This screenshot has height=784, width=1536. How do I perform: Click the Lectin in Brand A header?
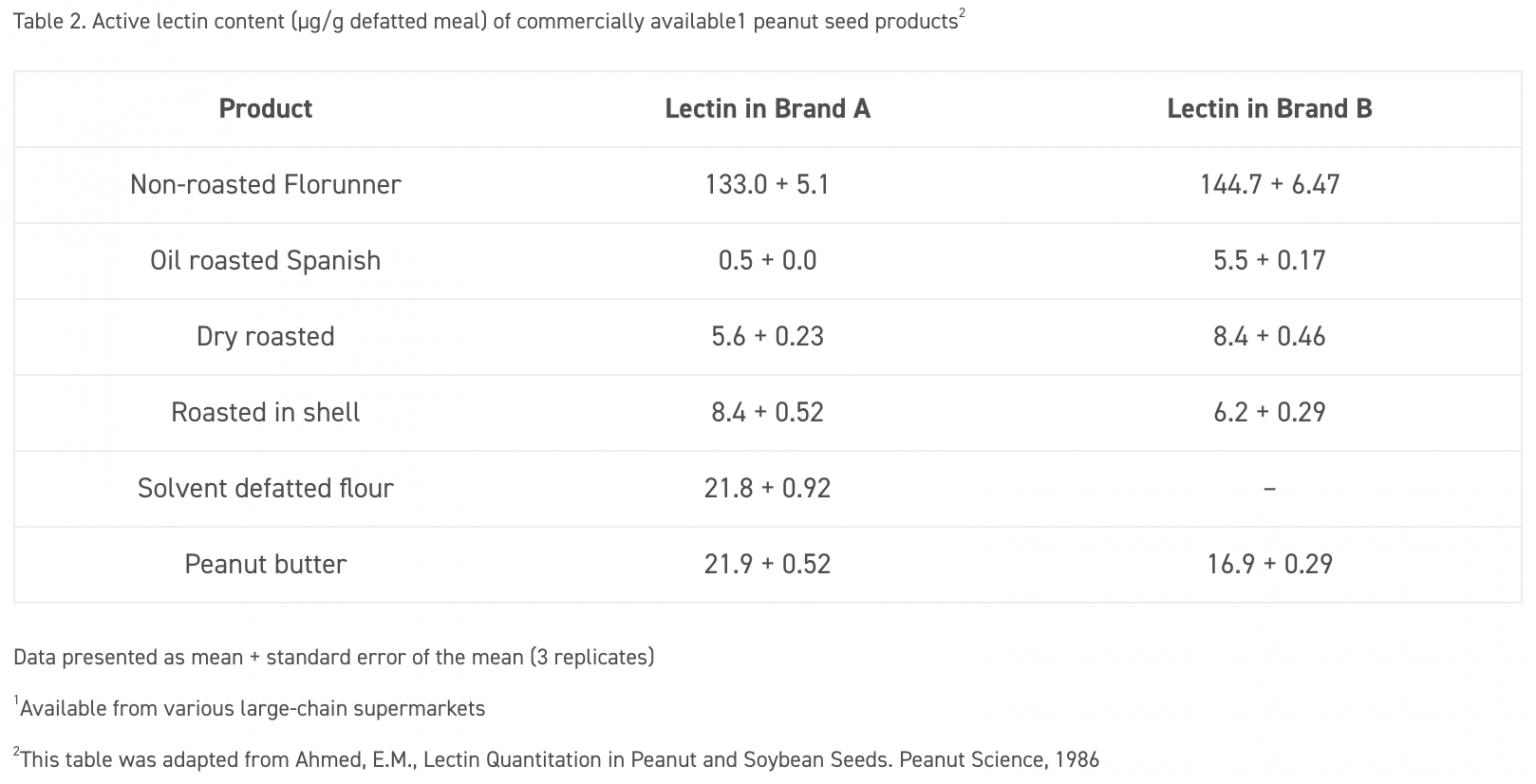pos(767,109)
